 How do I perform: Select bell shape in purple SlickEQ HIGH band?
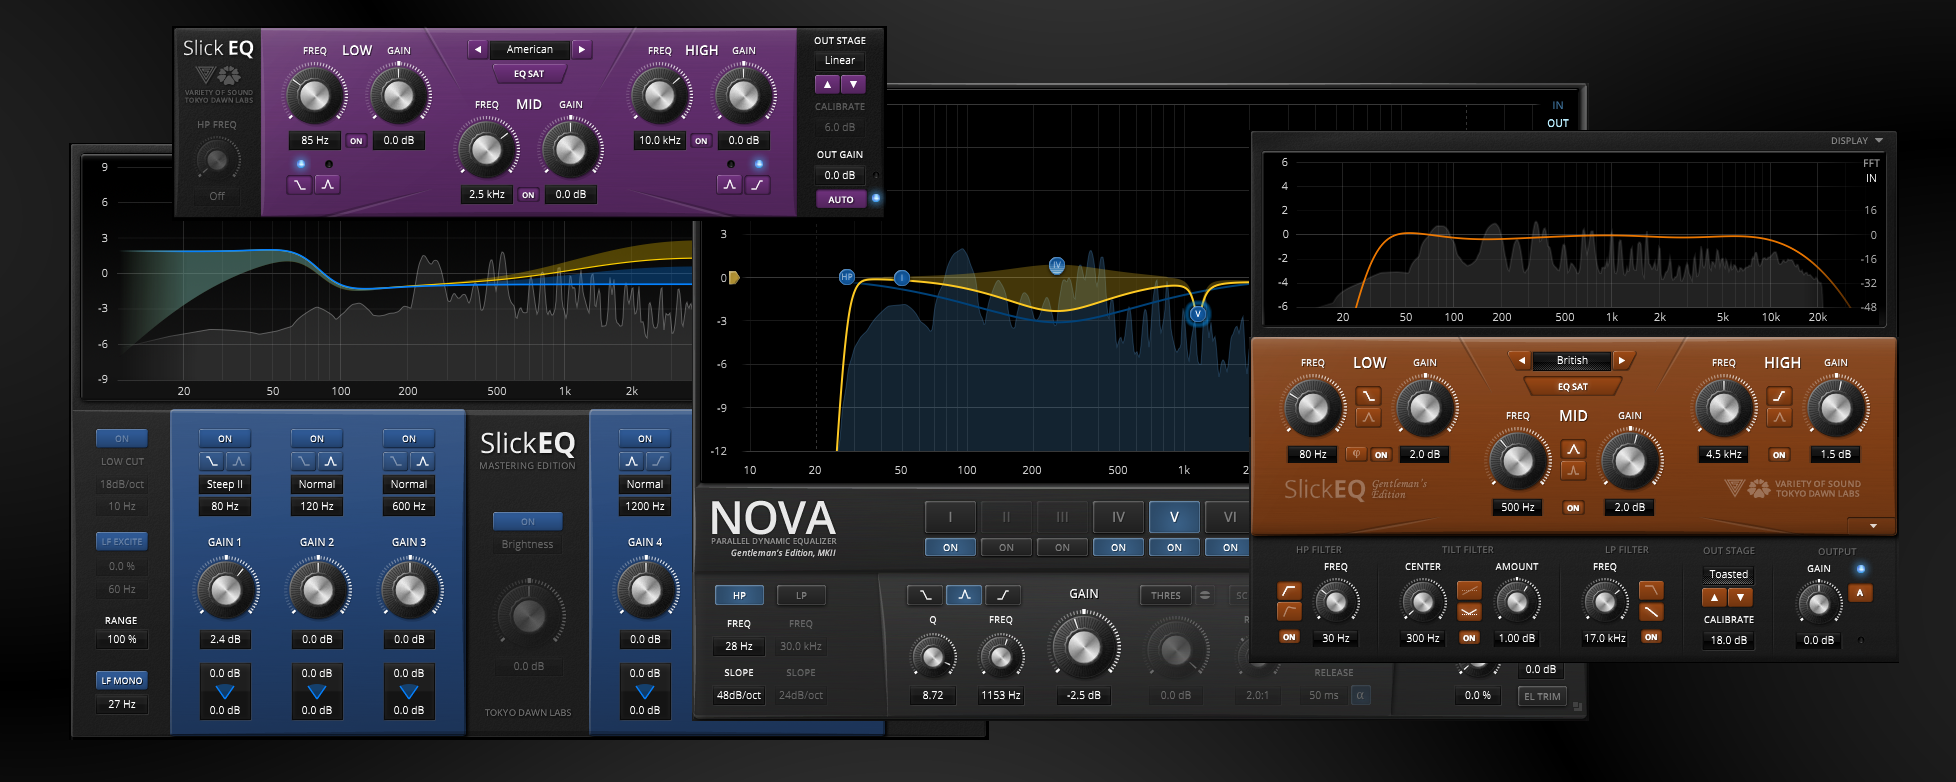point(730,185)
